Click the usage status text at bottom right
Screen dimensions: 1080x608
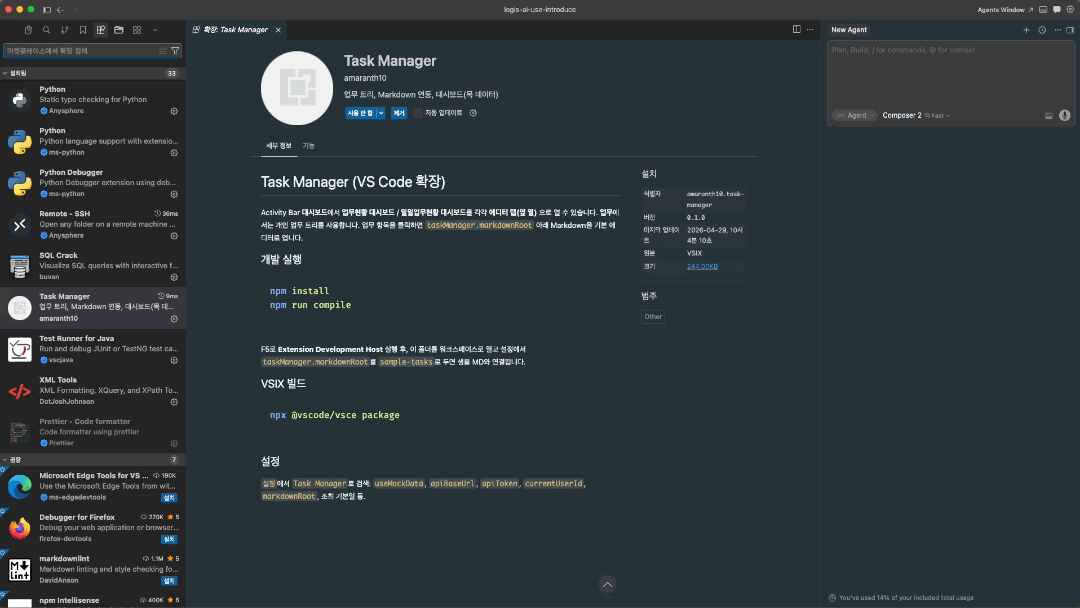coord(906,598)
